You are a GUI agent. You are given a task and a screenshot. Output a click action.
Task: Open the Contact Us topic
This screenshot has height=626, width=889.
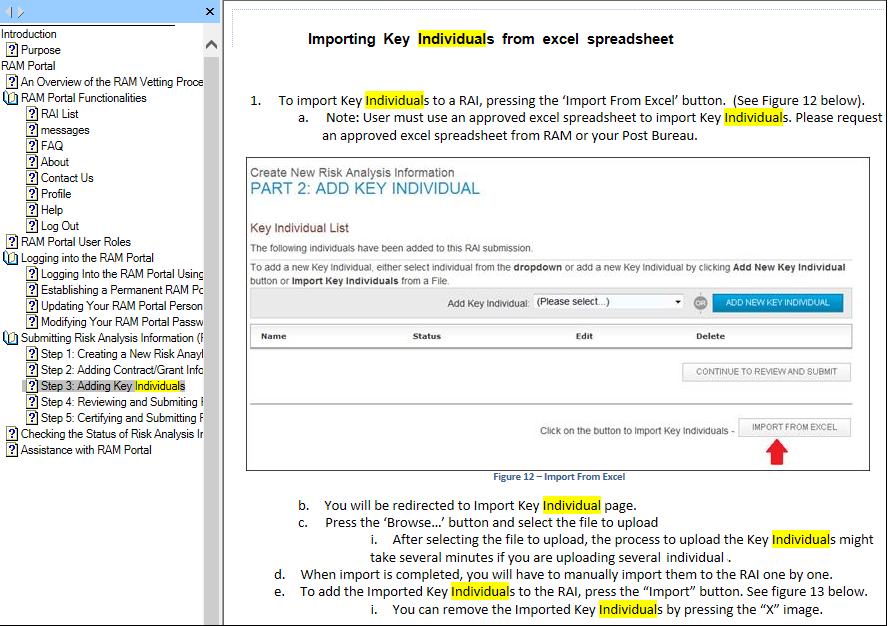coord(67,177)
